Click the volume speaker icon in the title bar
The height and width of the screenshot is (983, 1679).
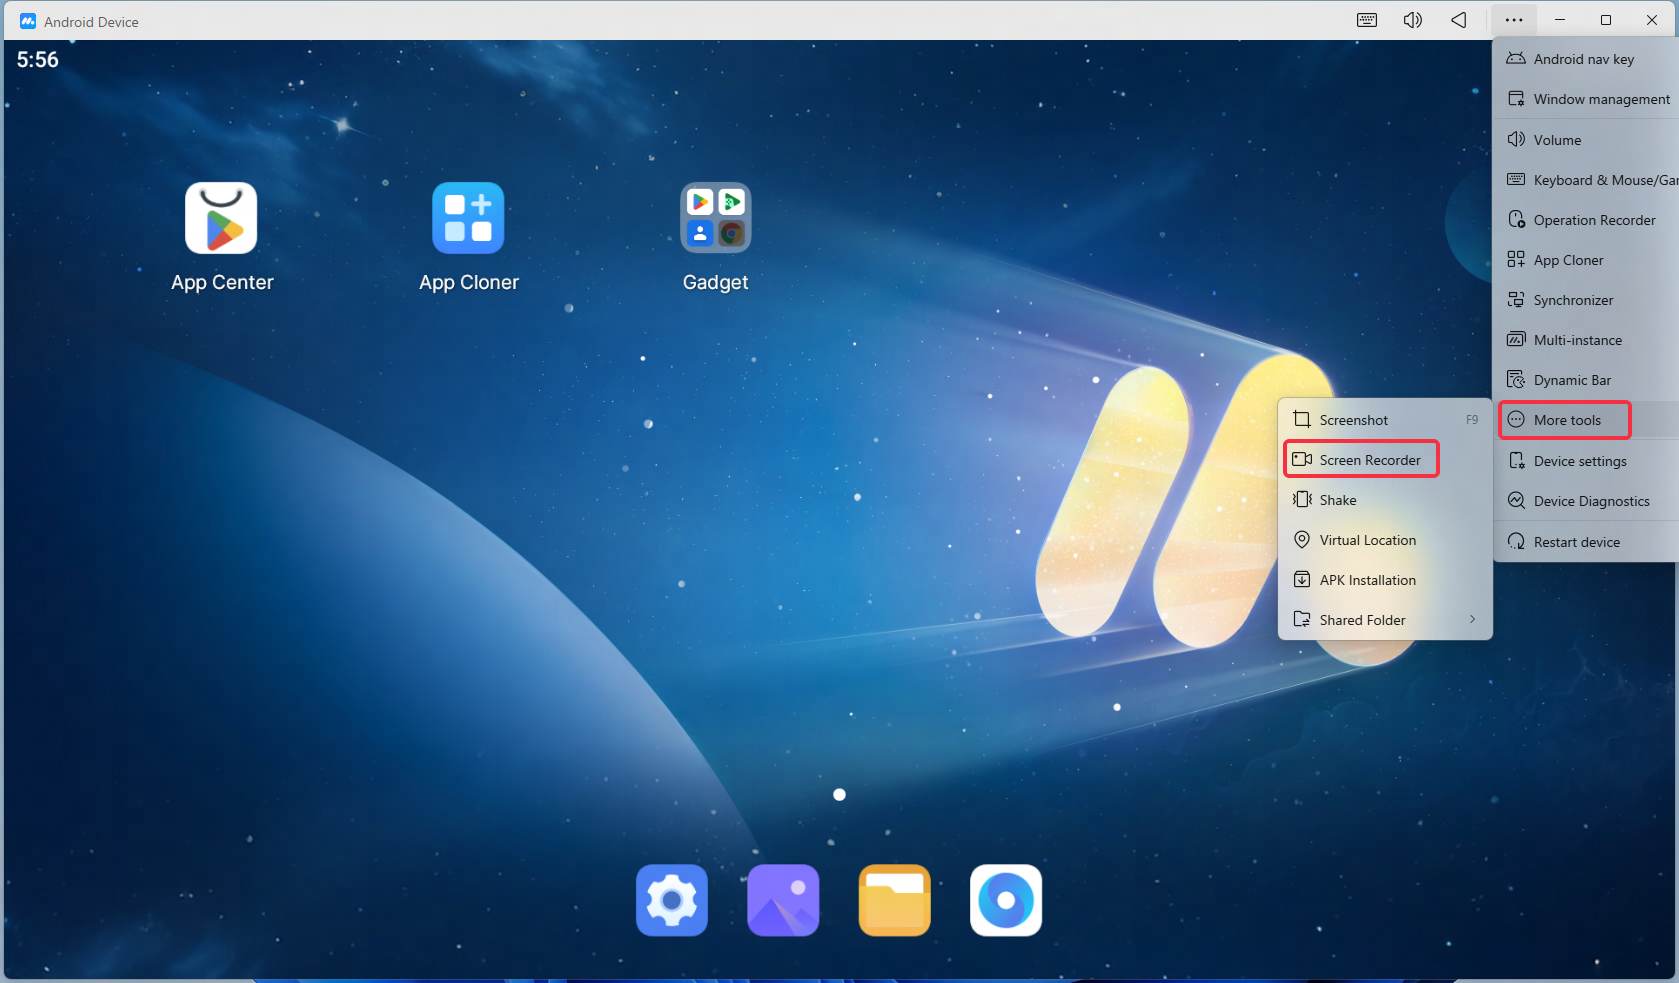pyautogui.click(x=1413, y=20)
